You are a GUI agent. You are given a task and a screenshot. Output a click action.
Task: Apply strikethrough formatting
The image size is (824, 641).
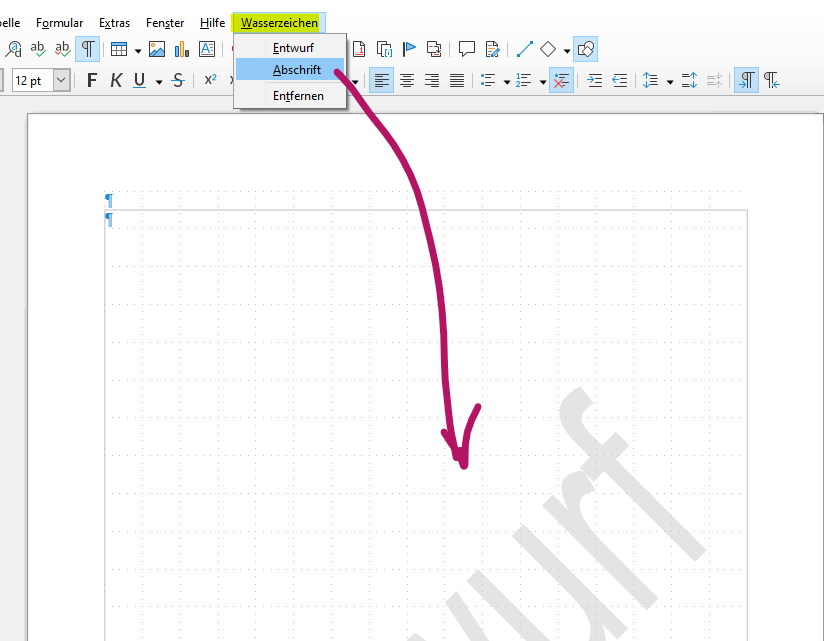[178, 80]
